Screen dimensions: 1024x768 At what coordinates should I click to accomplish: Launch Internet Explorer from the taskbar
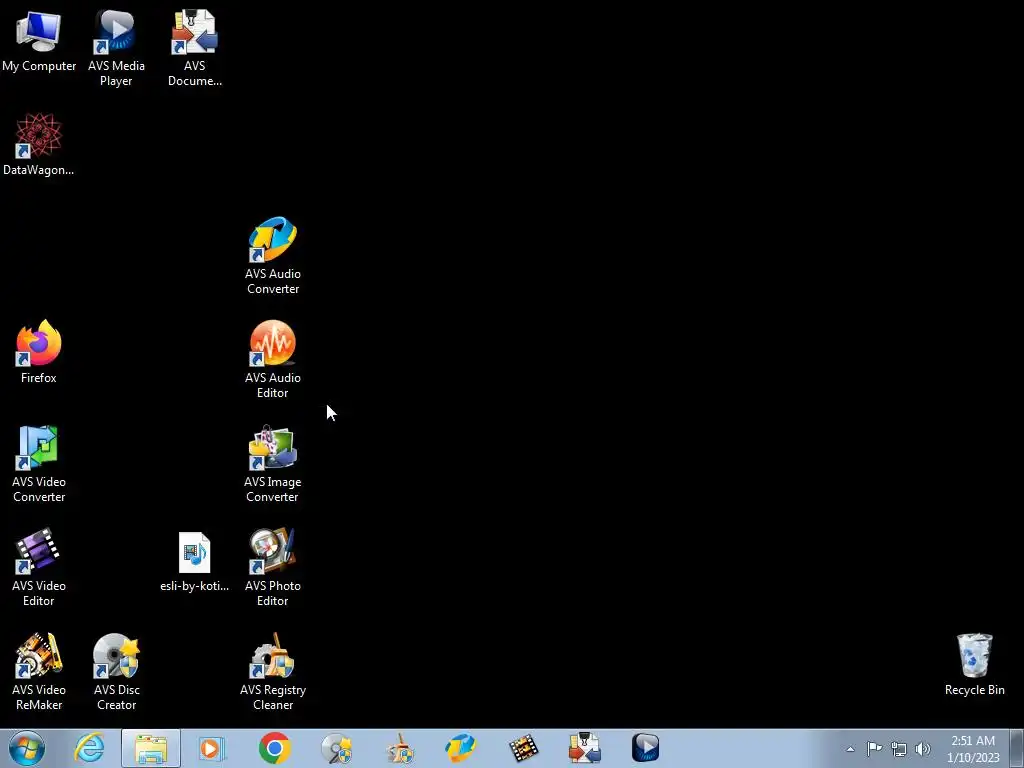pos(89,748)
